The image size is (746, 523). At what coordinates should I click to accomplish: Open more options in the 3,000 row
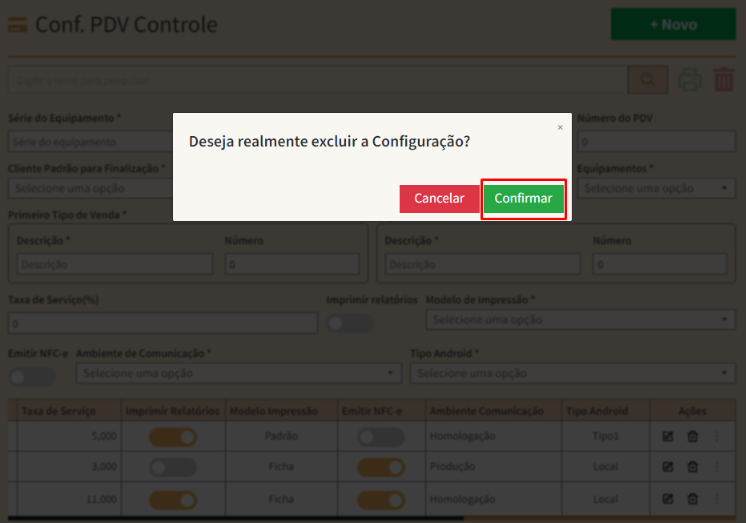(x=717, y=467)
